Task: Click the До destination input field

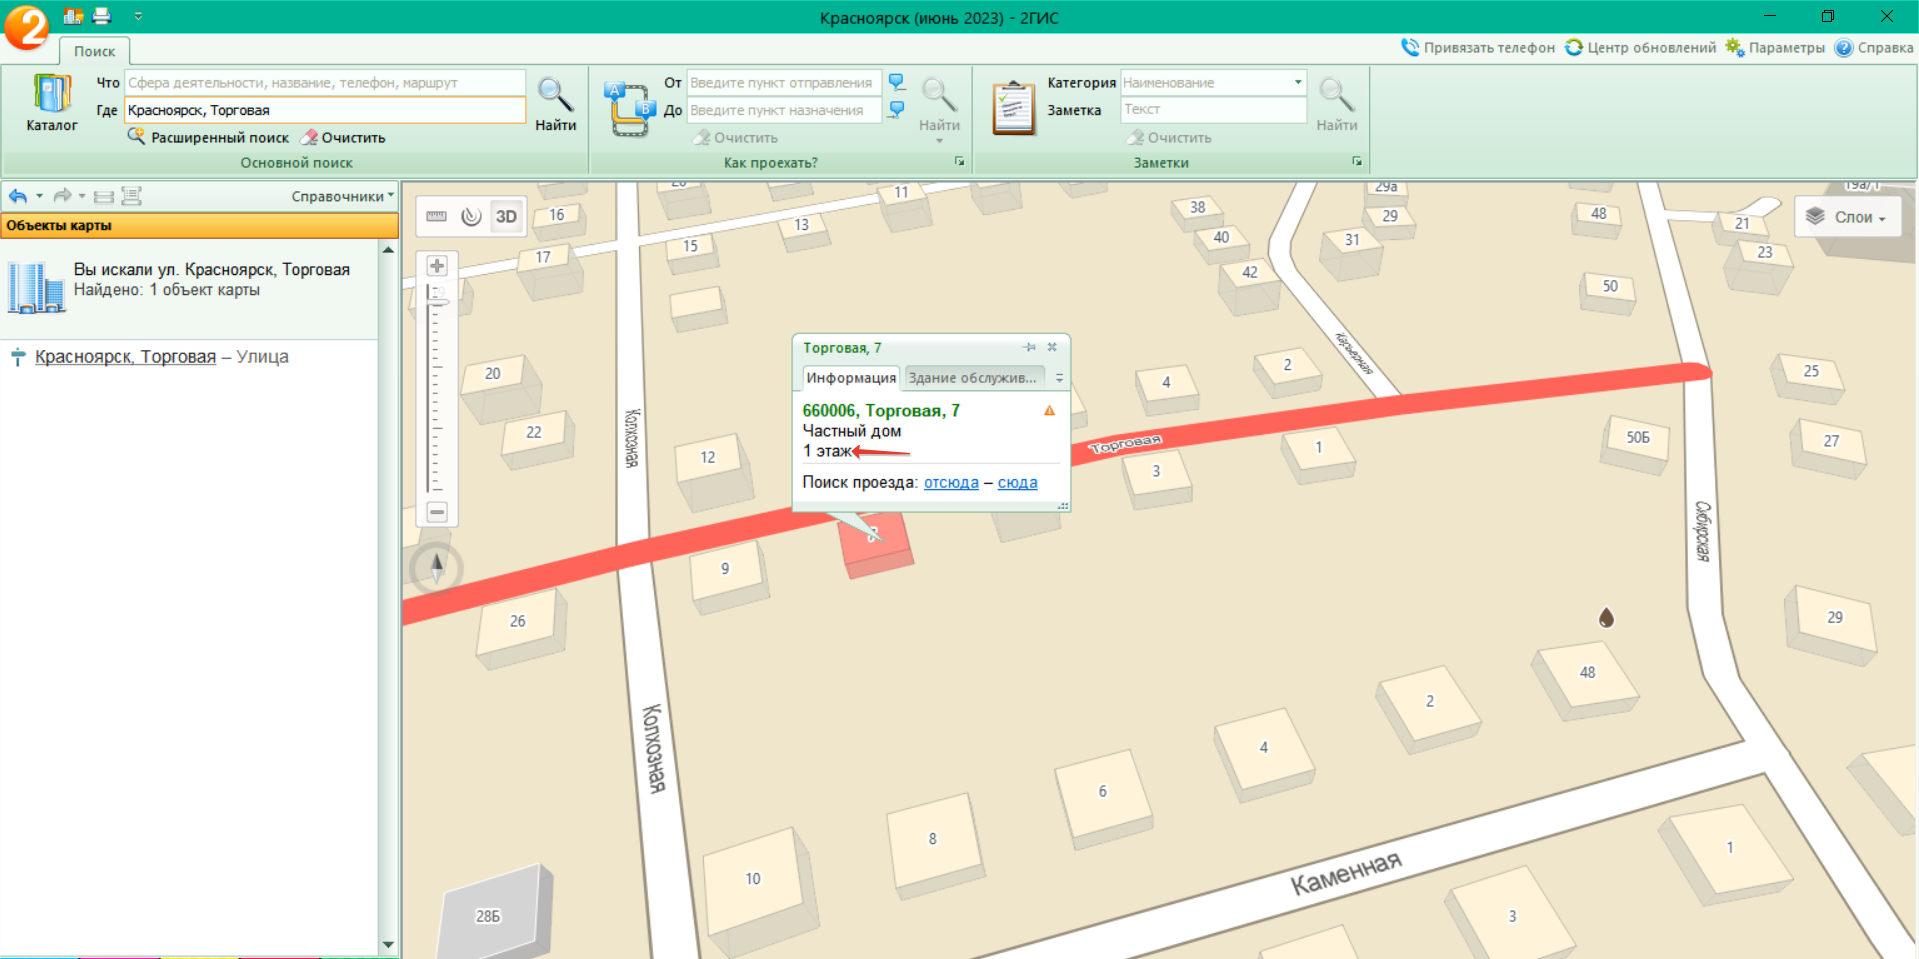Action: pos(785,110)
